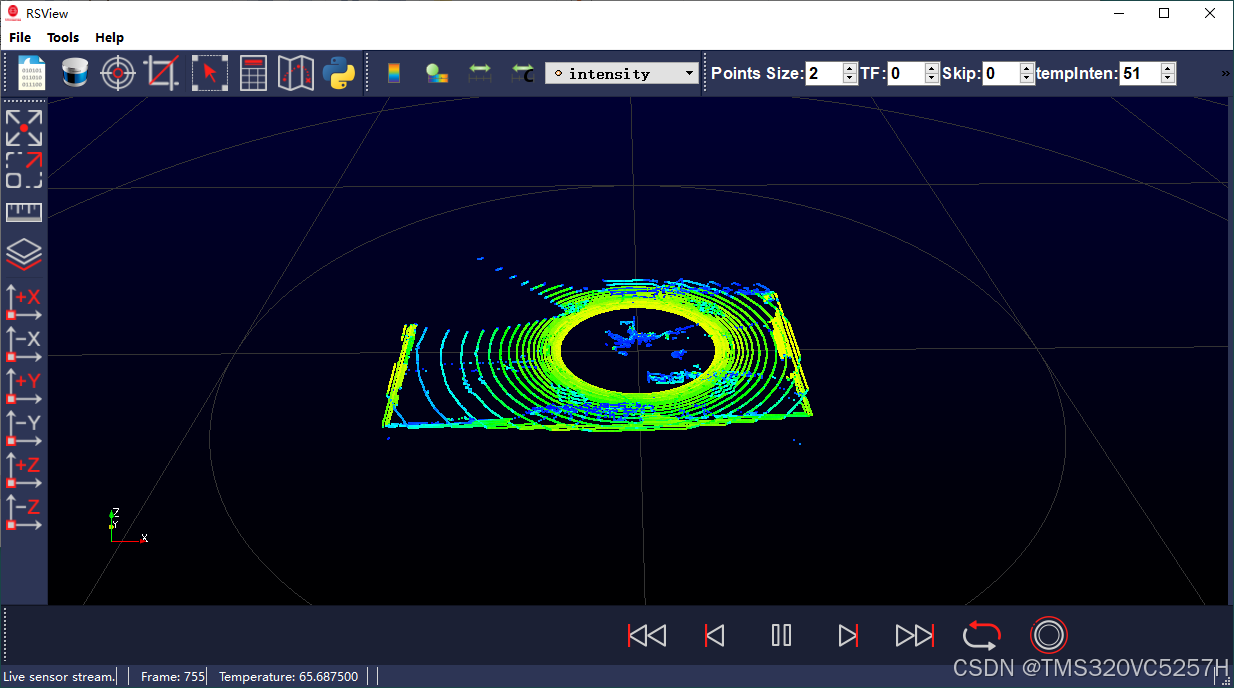Click the Skip value field
This screenshot has width=1234, height=688.
[x=1001, y=73]
